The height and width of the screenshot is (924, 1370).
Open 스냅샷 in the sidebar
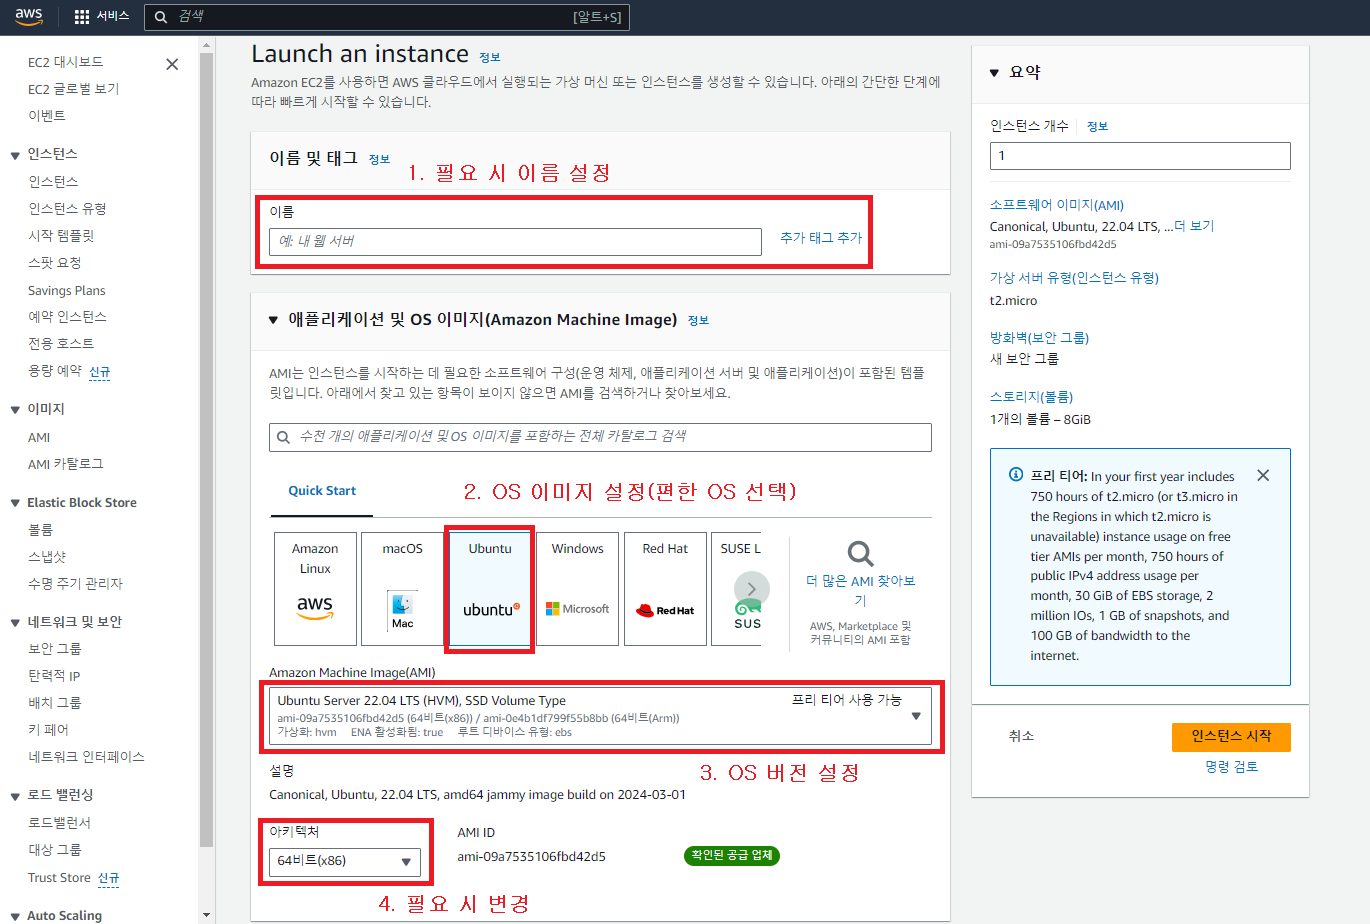(47, 557)
